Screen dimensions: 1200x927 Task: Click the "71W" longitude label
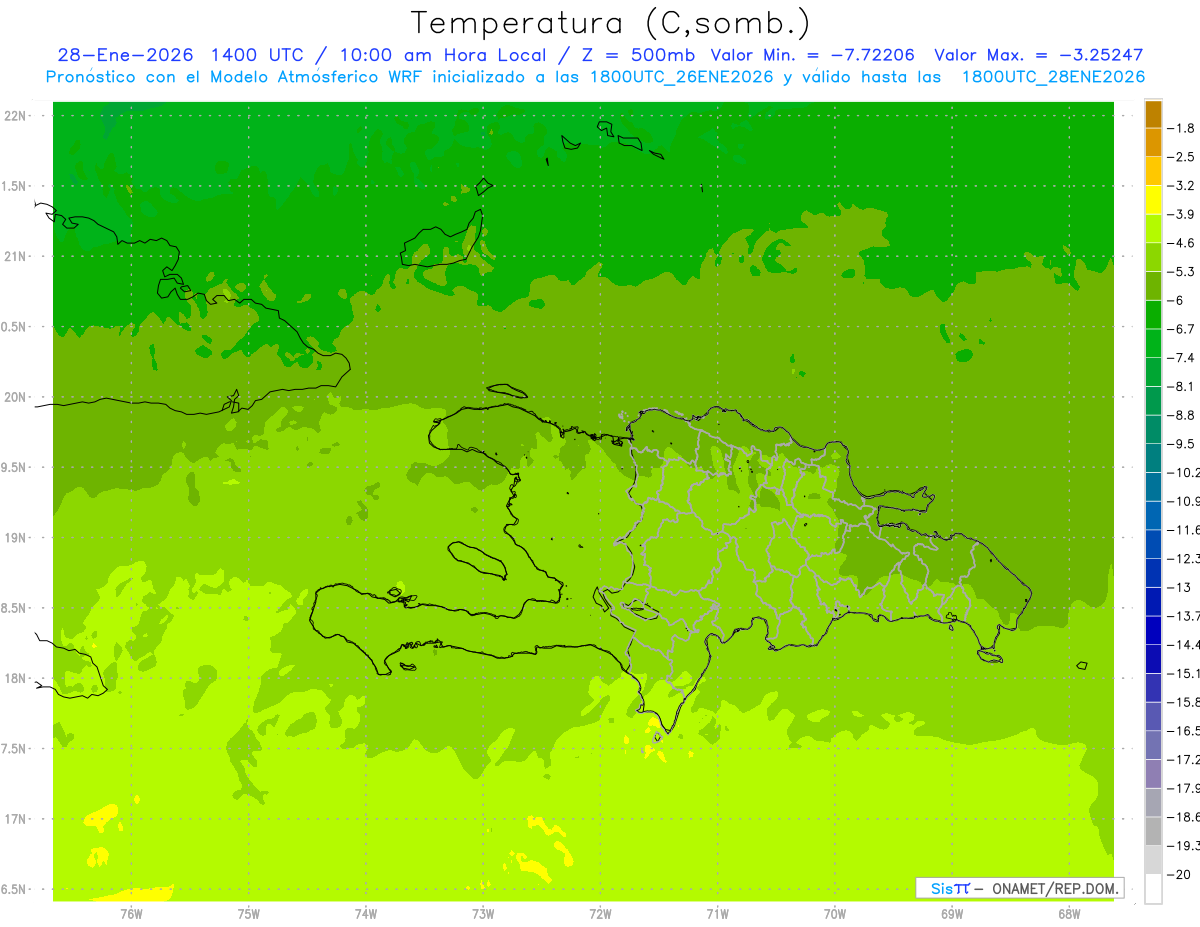pos(717,914)
